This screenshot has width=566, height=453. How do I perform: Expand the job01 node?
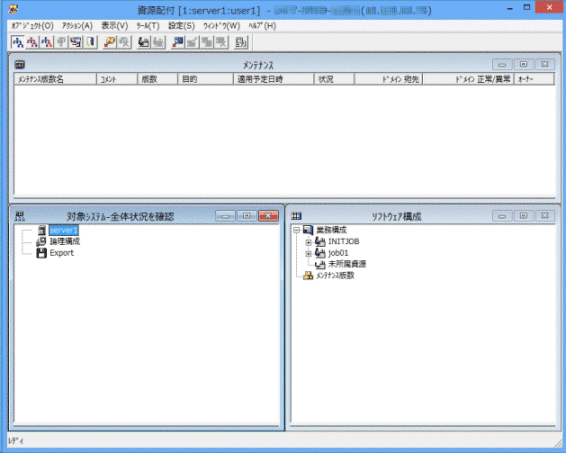[x=308, y=253]
